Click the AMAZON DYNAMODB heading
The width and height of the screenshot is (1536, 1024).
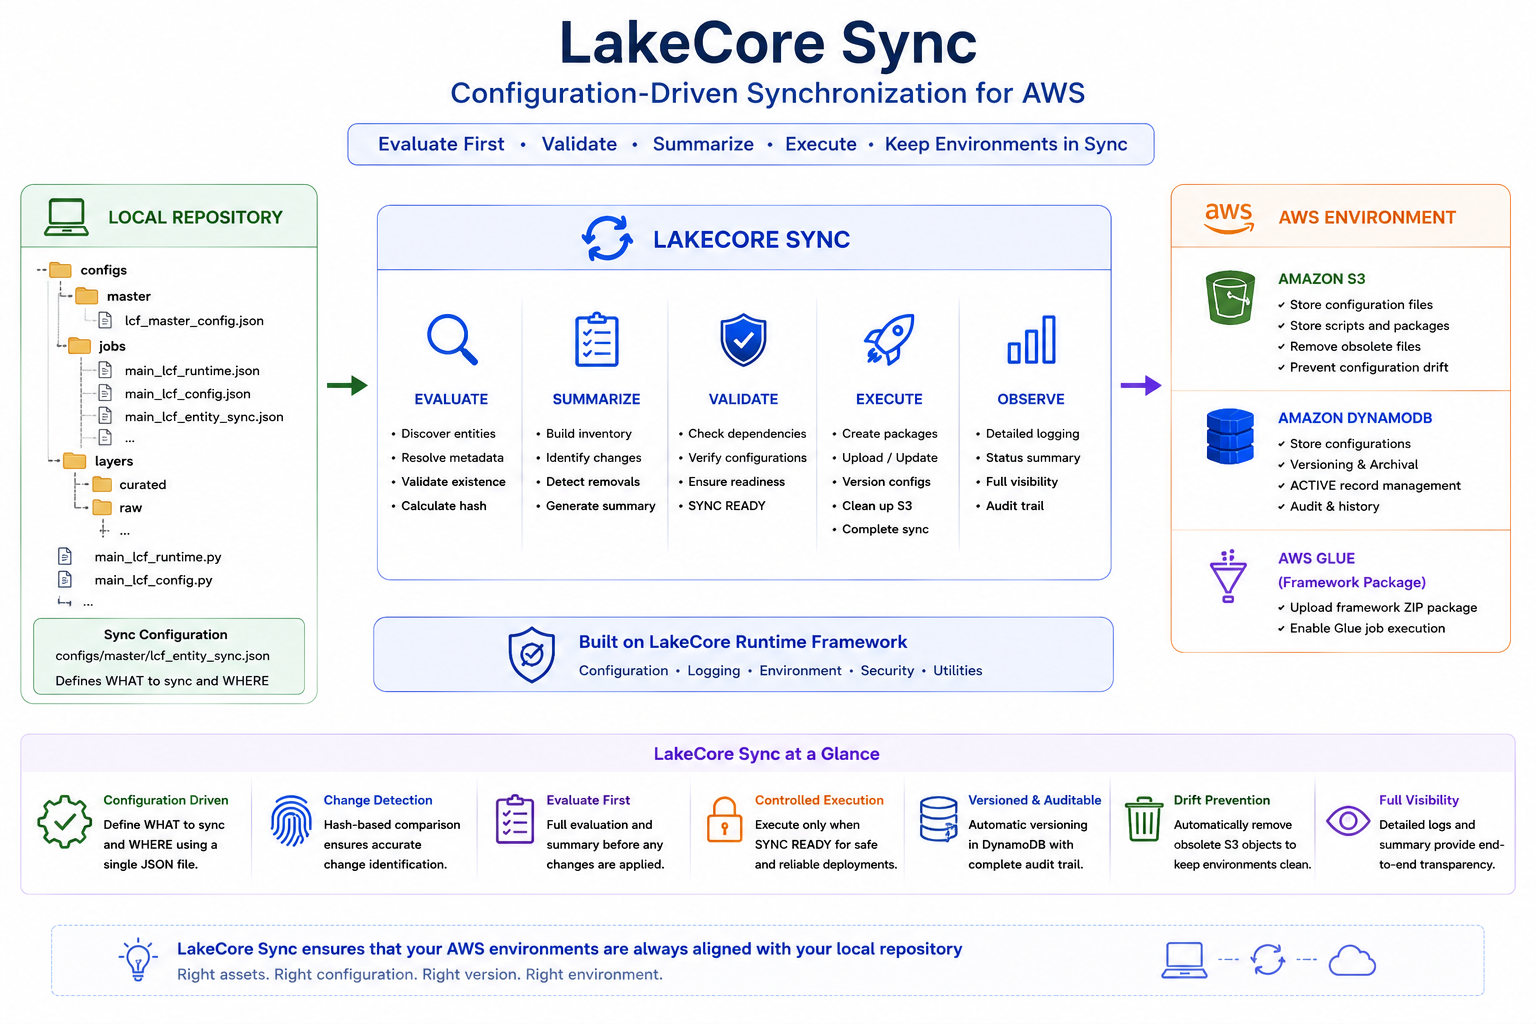click(x=1355, y=418)
